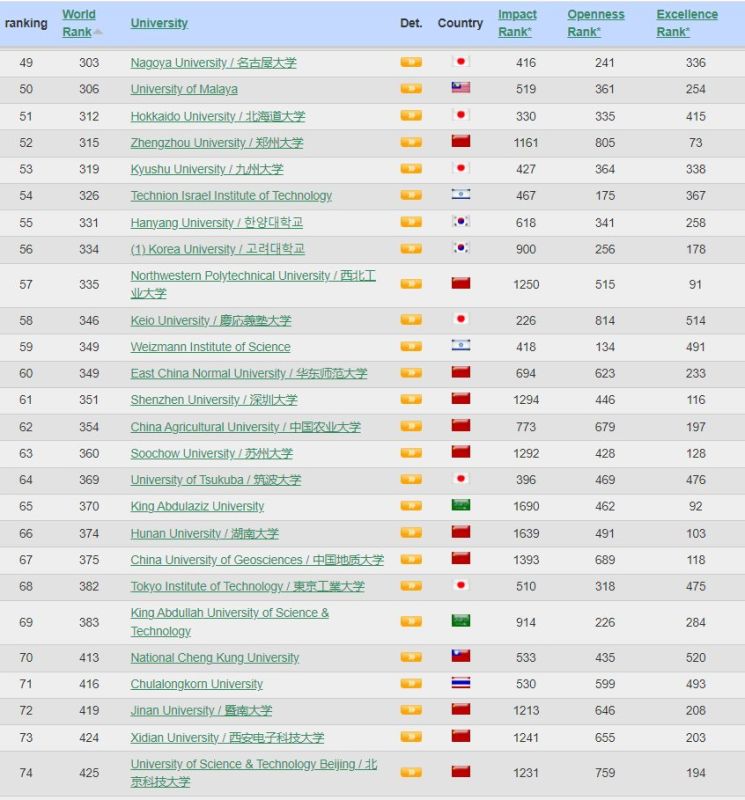Click details icon for Shenzhen University
Viewport: 745px width, 800px height.
[411, 399]
